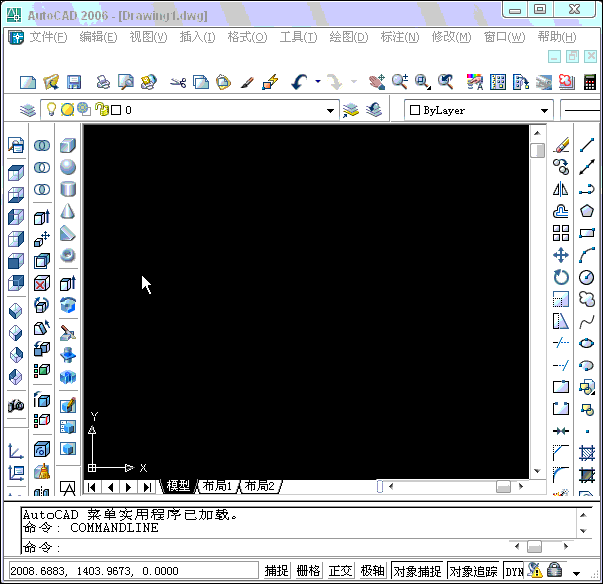
Task: Select the Zoom Realtime magnifier icon
Action: click(400, 82)
